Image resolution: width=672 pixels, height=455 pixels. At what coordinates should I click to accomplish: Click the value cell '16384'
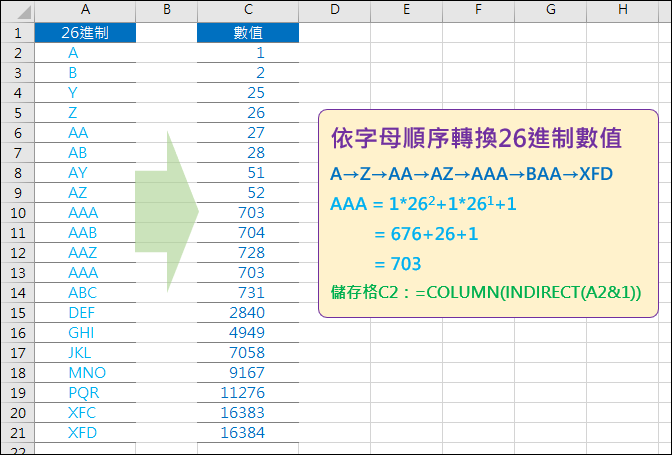pos(248,433)
